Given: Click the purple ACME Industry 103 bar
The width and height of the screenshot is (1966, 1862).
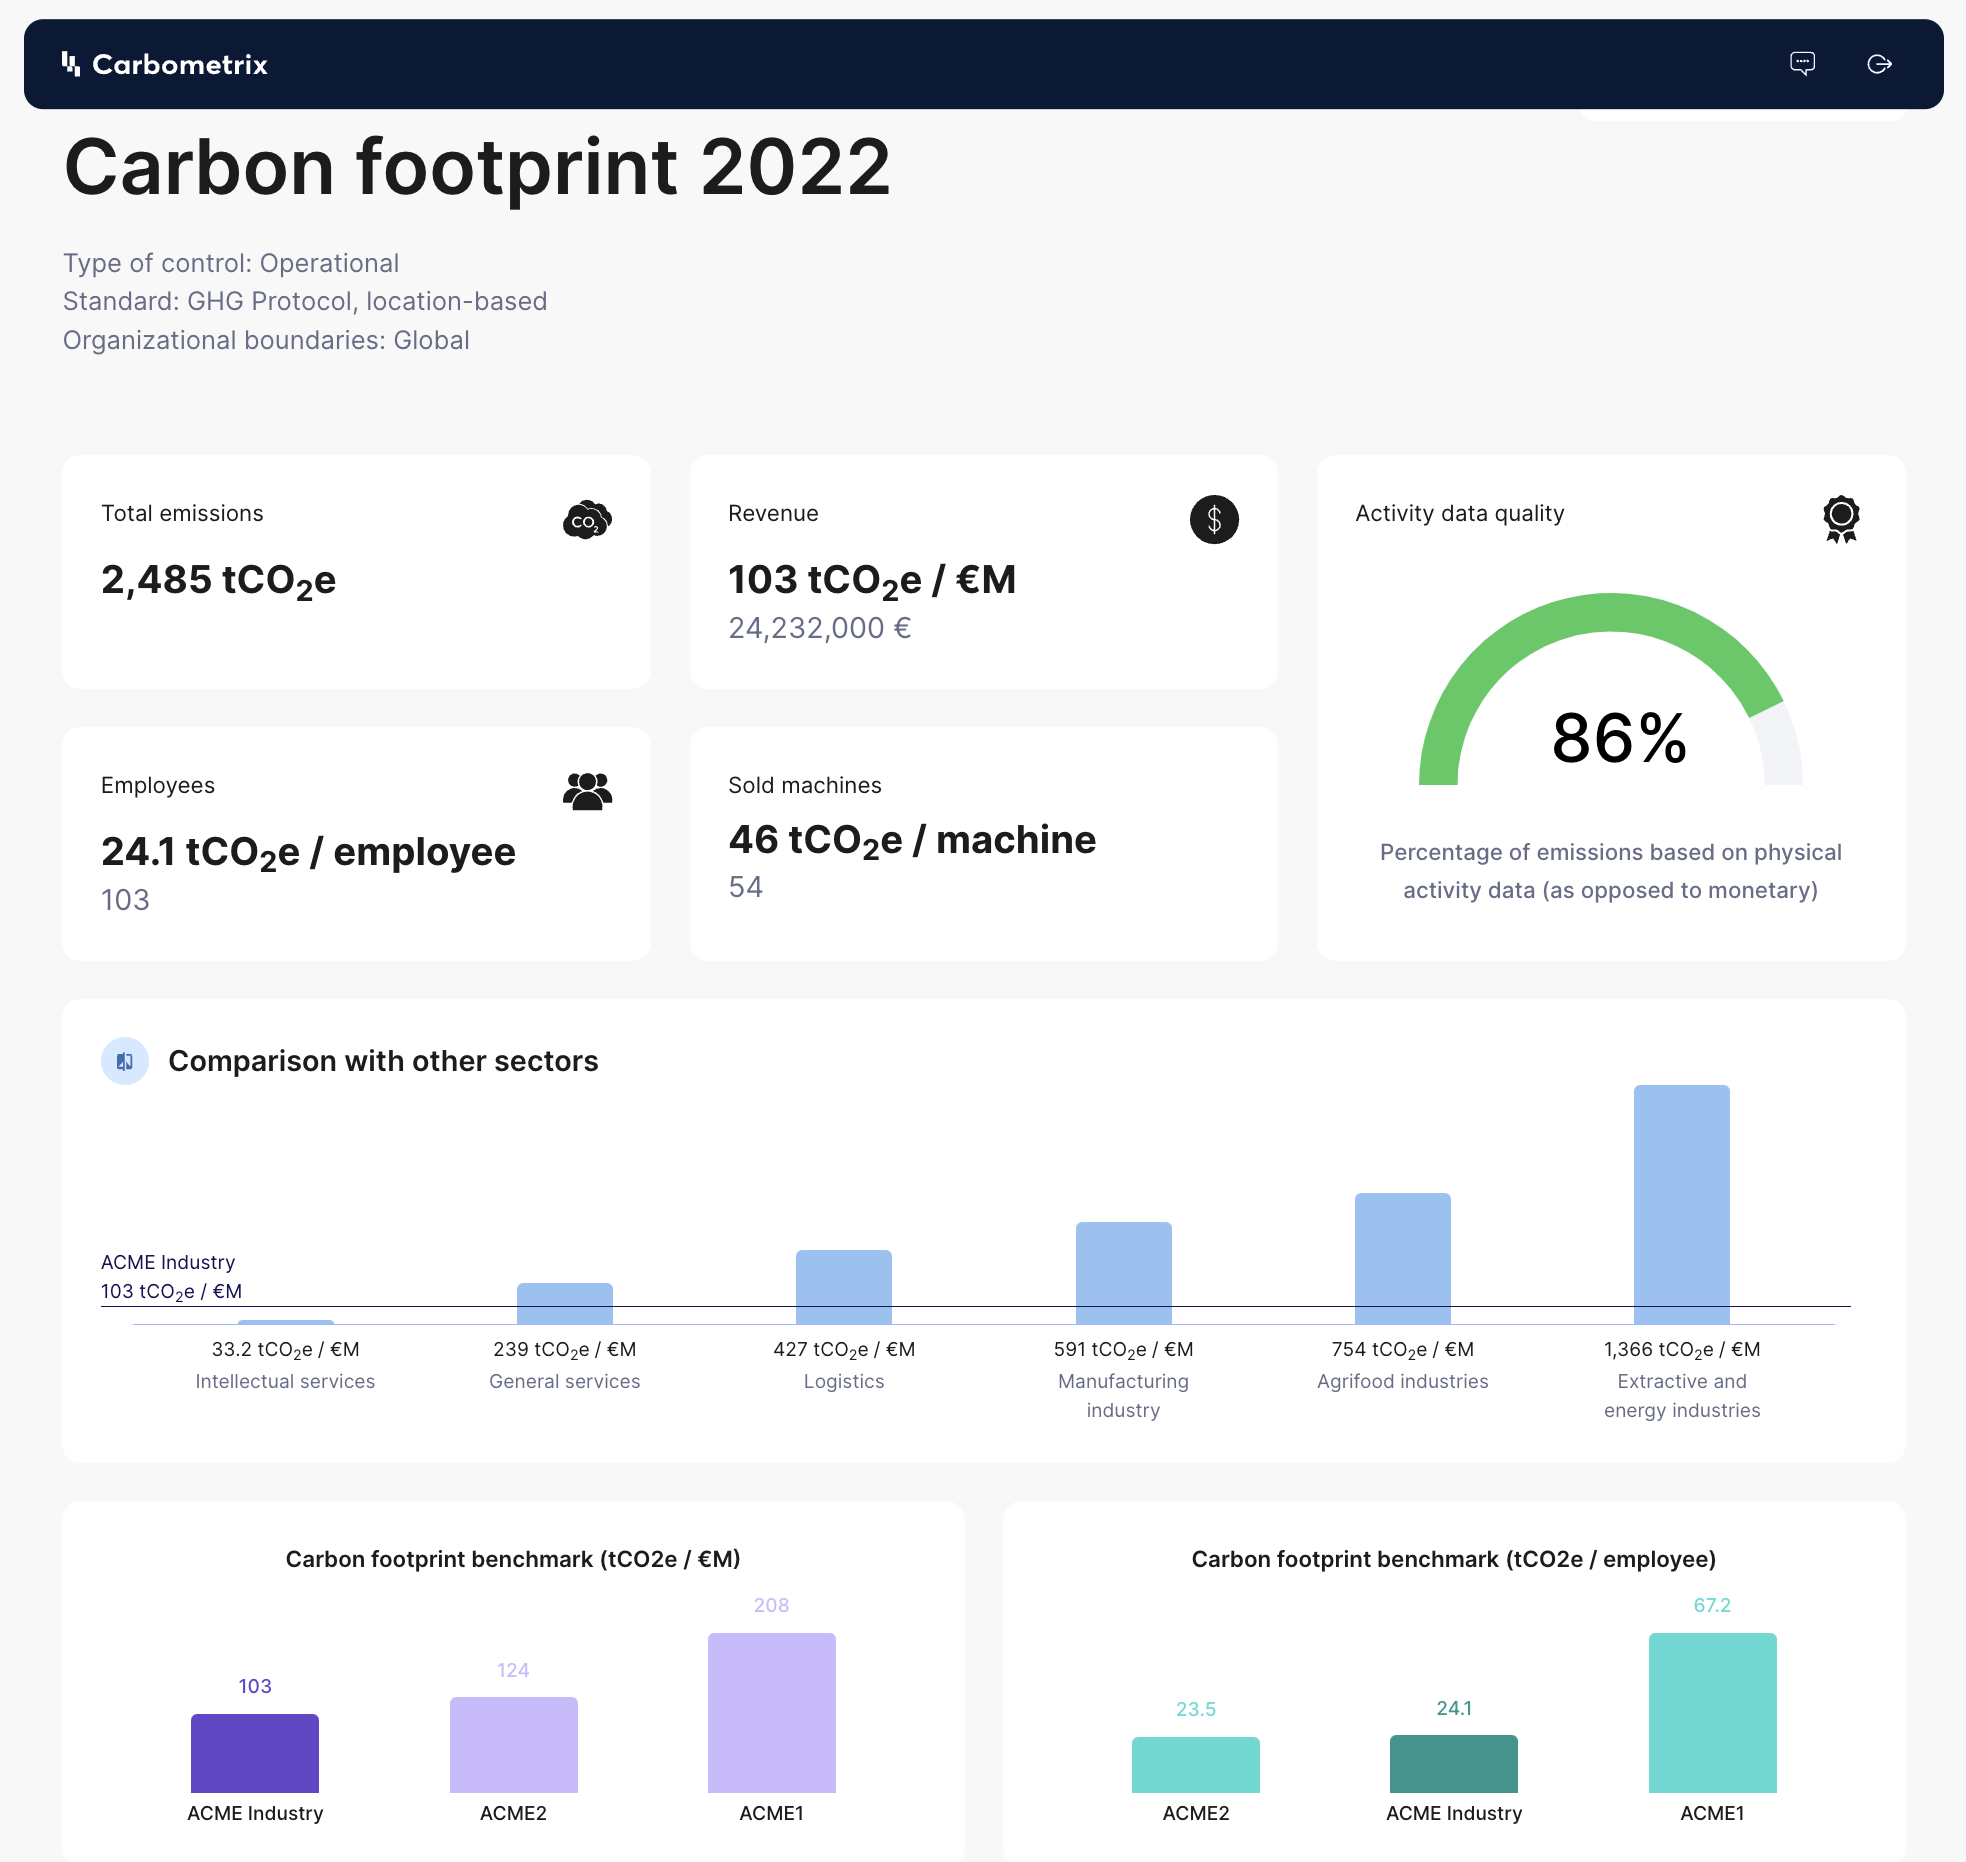Looking at the screenshot, I should pyautogui.click(x=255, y=1753).
